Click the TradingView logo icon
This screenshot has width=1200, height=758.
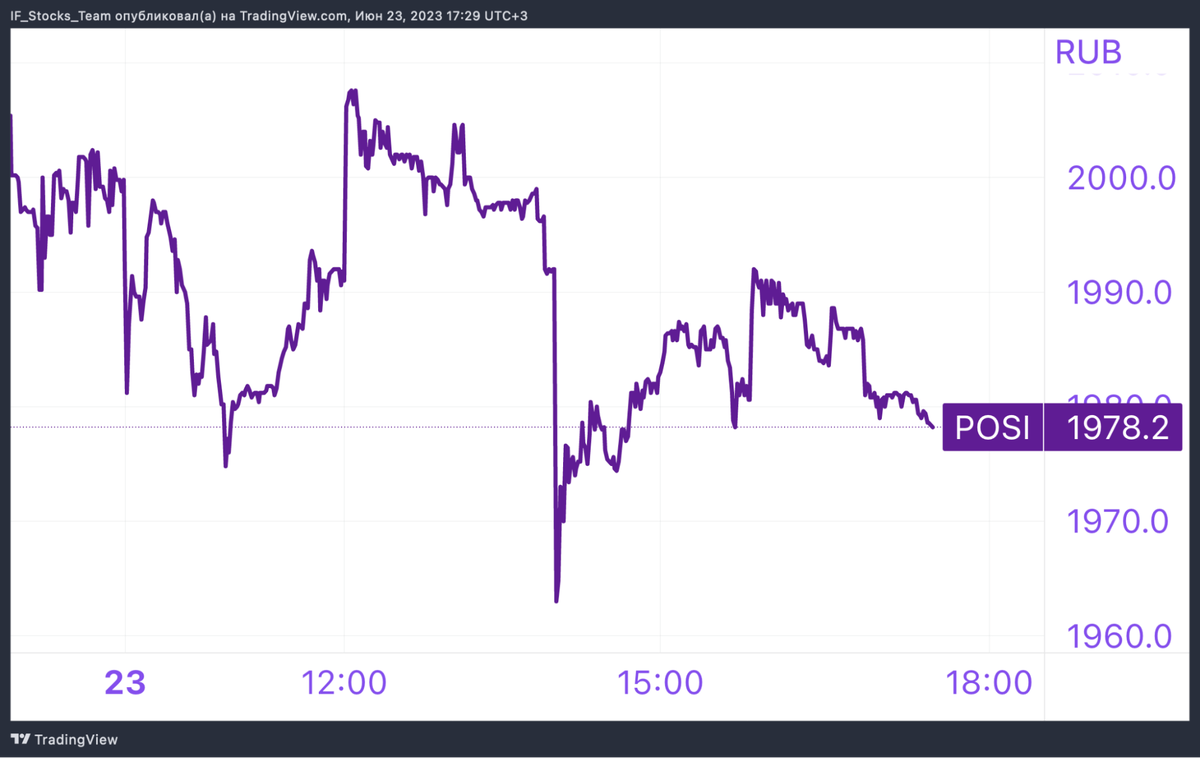[20, 739]
